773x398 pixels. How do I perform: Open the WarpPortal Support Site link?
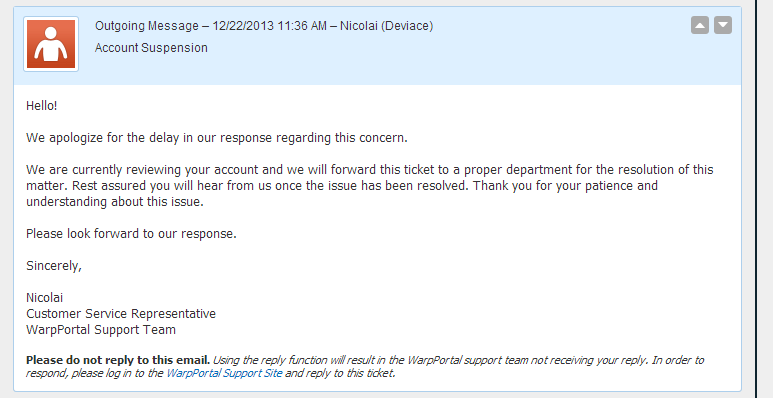click(224, 373)
